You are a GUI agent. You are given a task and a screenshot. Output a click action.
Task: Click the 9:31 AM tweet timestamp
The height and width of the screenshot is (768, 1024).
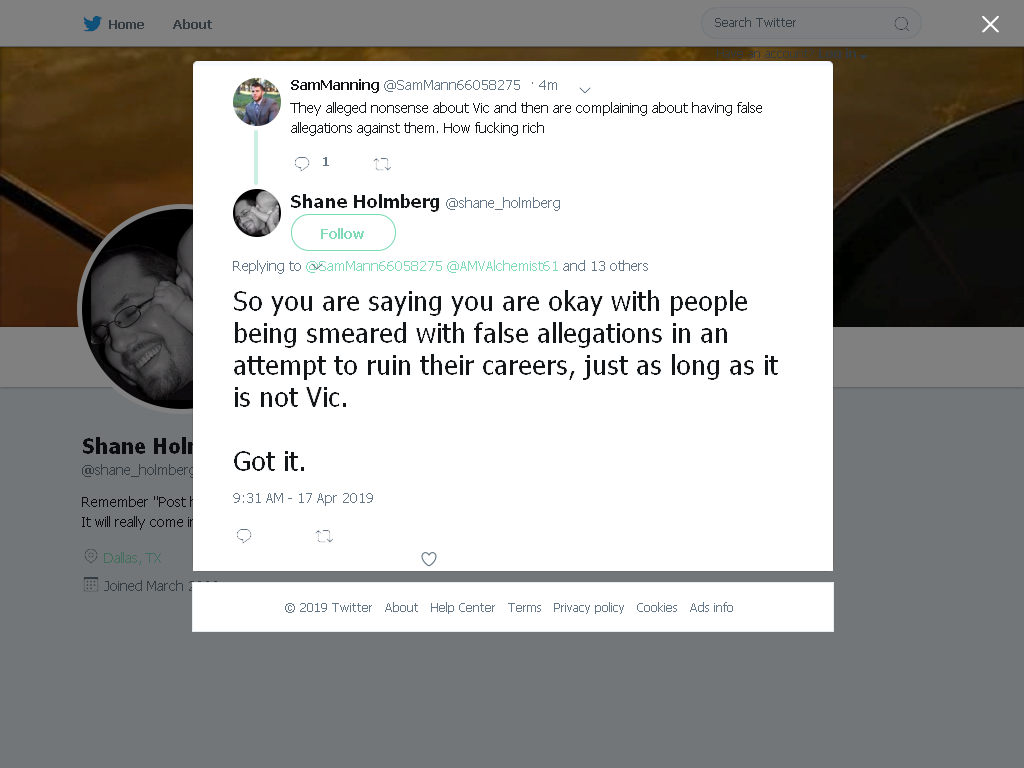[303, 498]
